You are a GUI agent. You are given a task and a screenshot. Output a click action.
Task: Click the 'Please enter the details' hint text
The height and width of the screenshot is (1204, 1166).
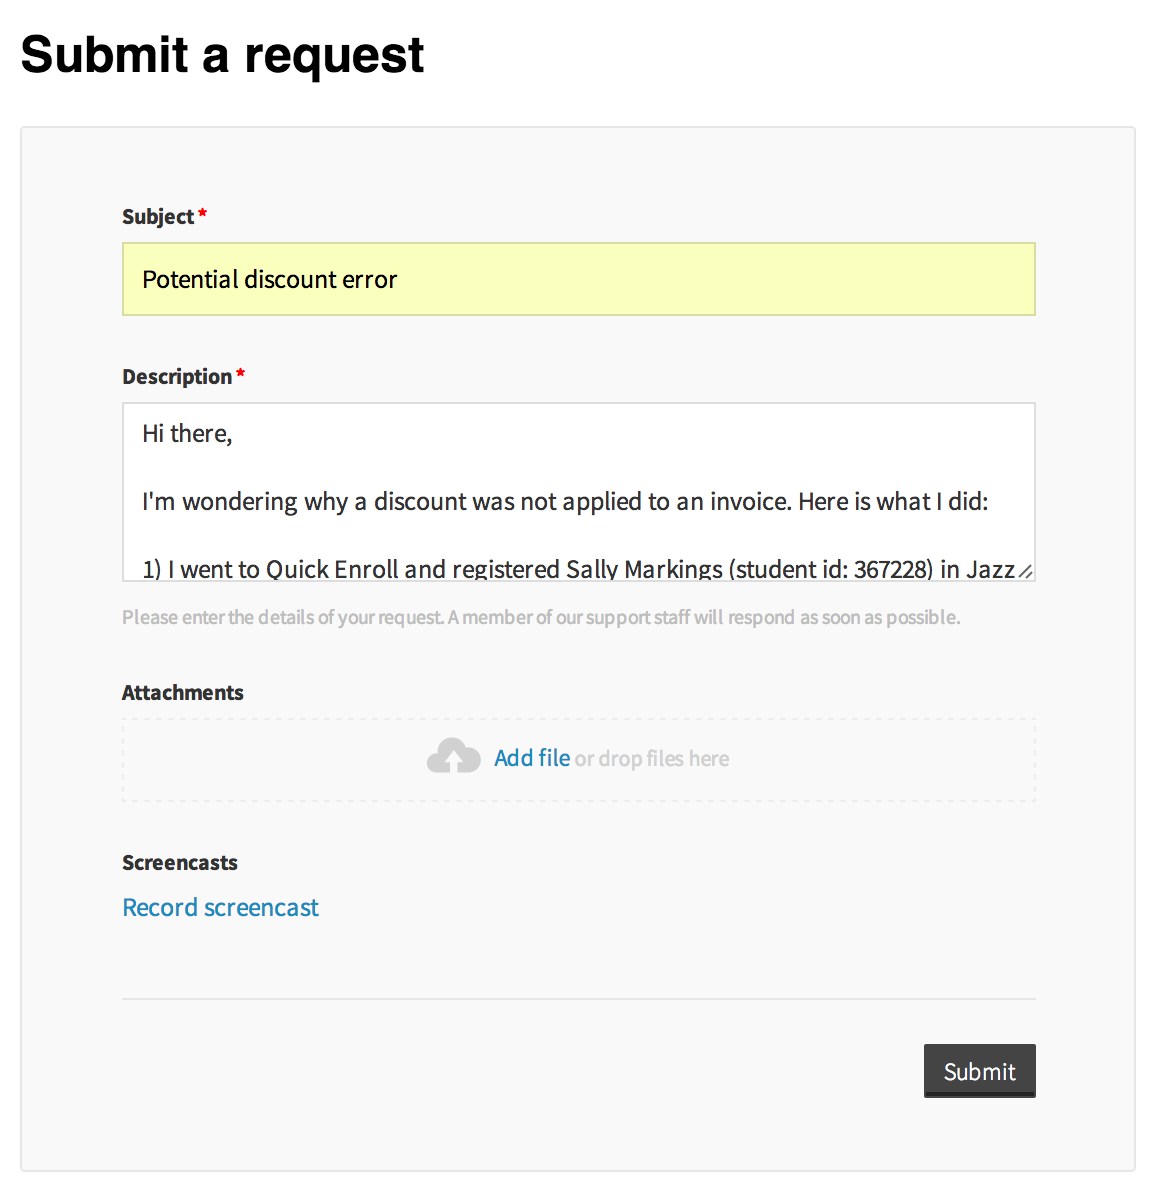pos(541,617)
